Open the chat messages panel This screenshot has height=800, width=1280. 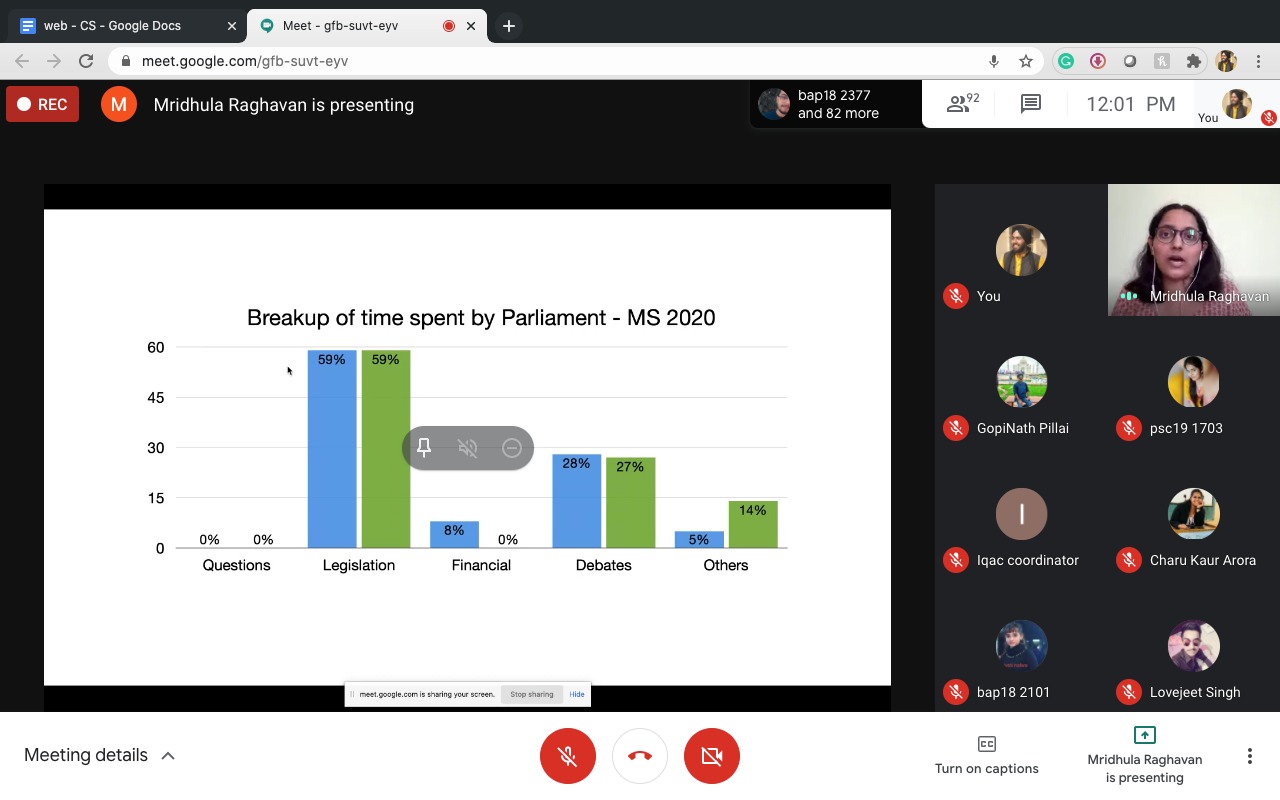click(1030, 104)
